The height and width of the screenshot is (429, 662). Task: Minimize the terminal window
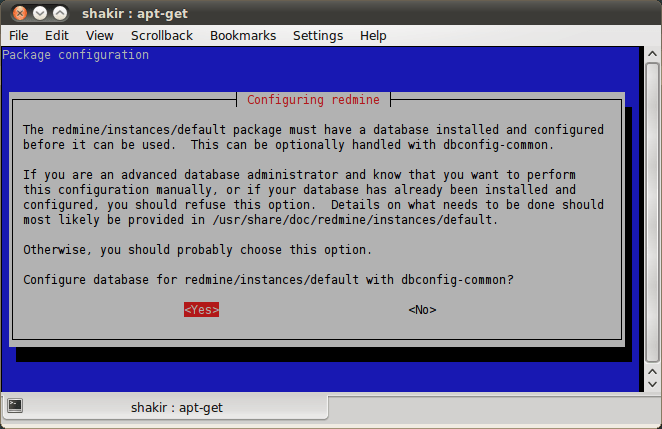[40, 14]
